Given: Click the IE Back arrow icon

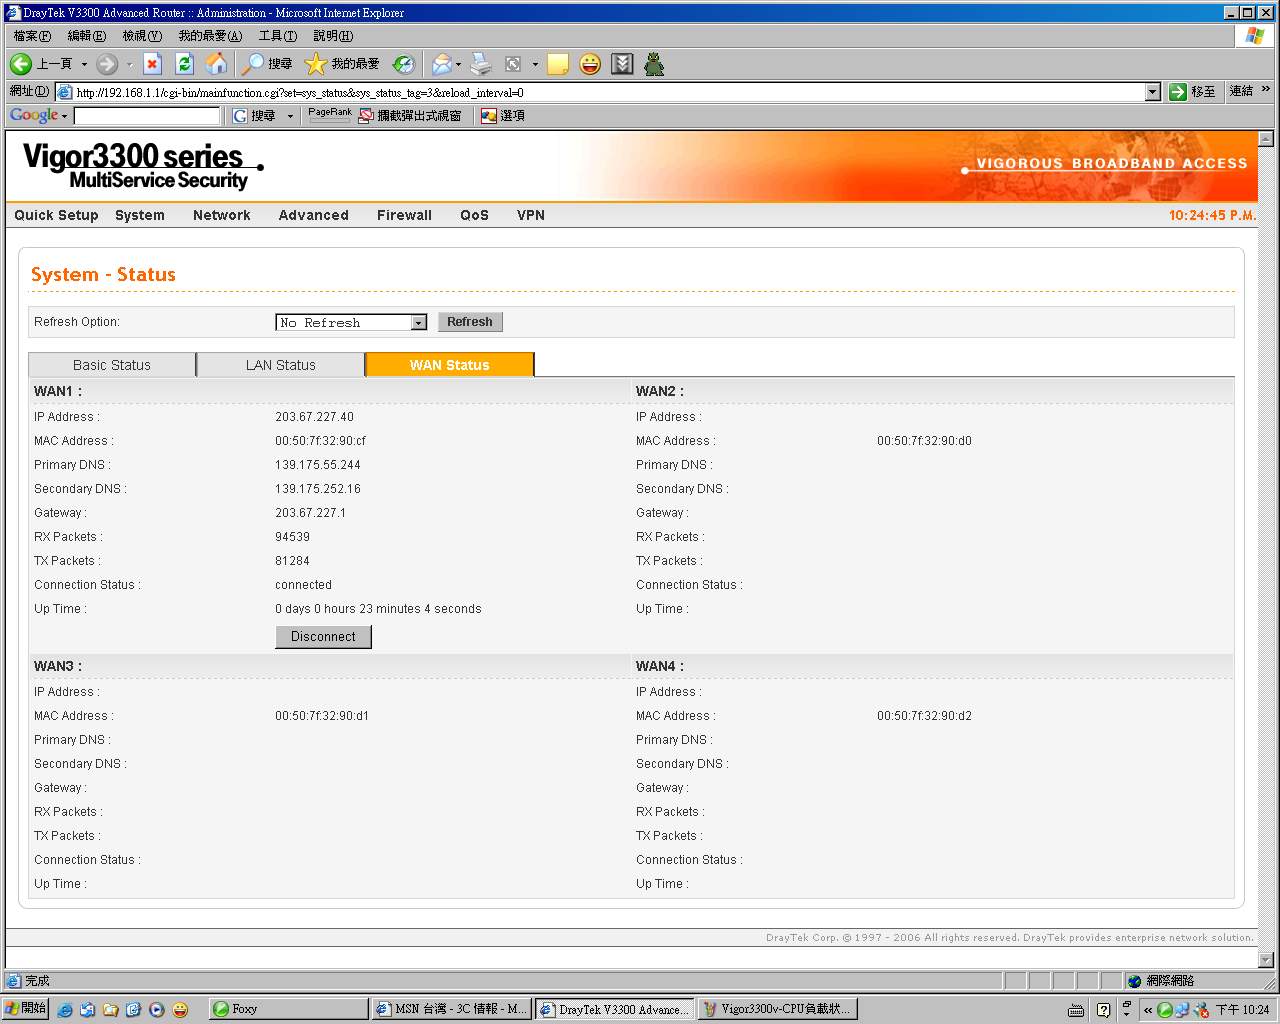Looking at the screenshot, I should point(21,64).
